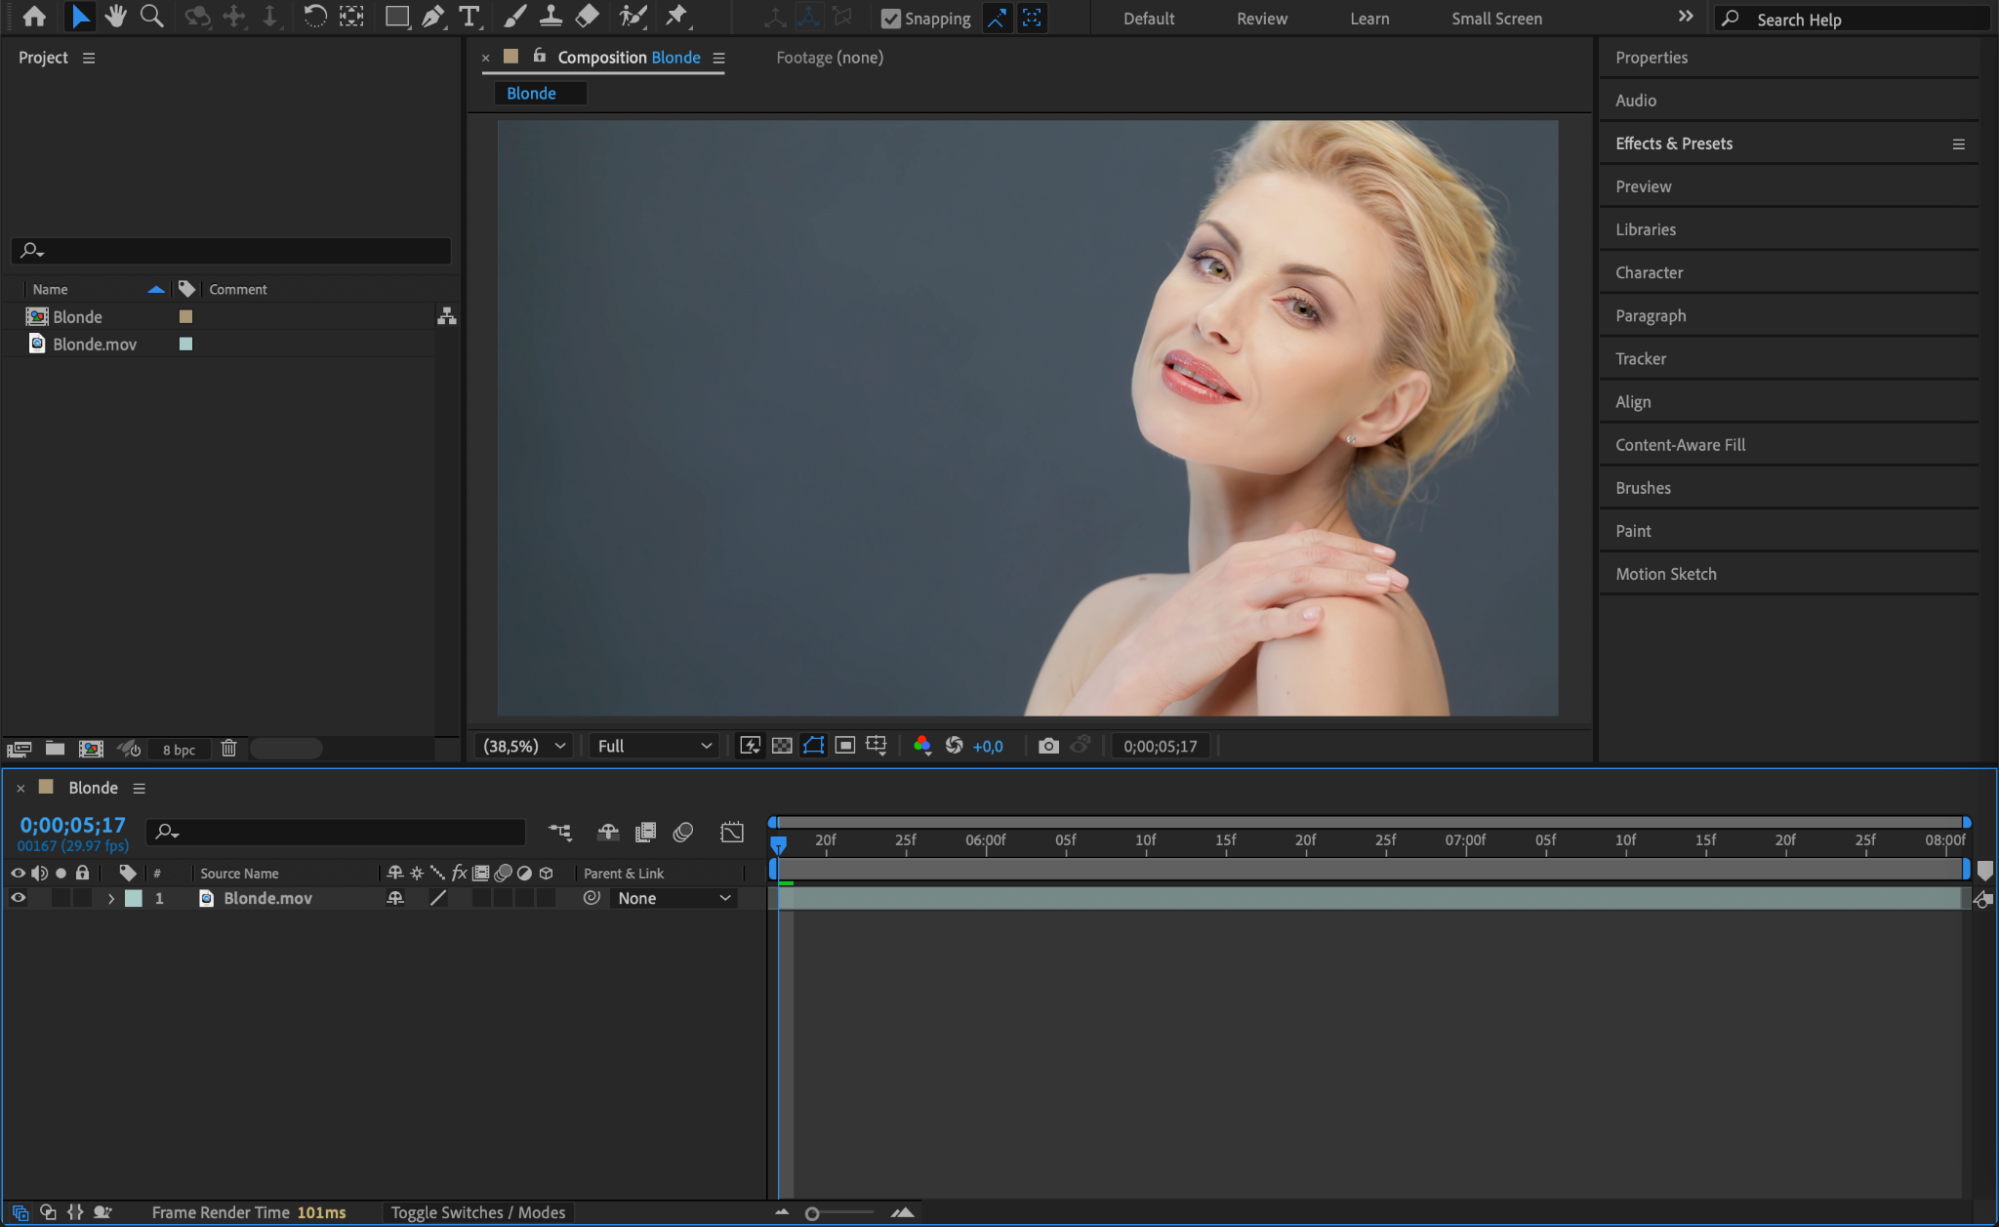Toggle region of interest button
Image resolution: width=1999 pixels, height=1227 pixels.
pyautogui.click(x=845, y=746)
